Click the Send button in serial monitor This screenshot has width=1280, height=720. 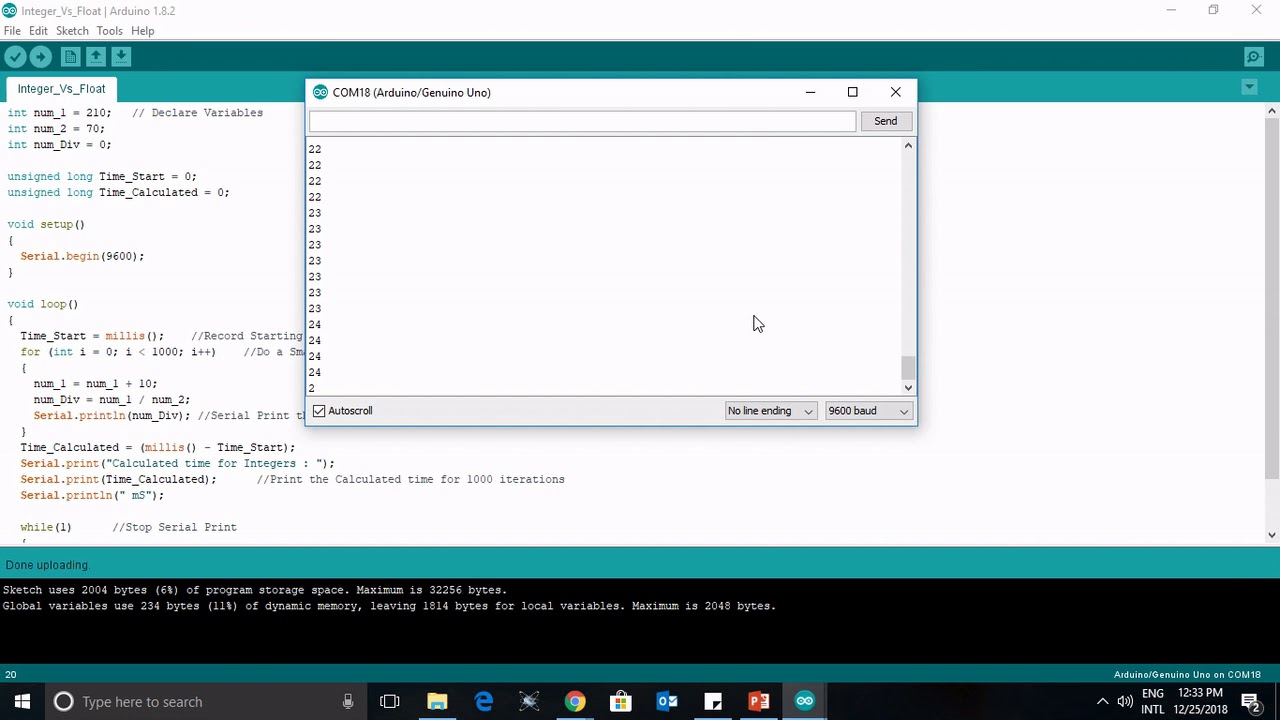click(885, 121)
